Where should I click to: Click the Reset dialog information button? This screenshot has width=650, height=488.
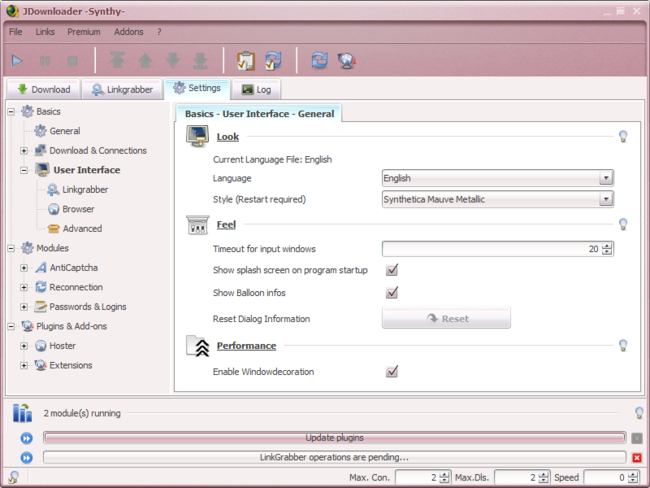(446, 318)
